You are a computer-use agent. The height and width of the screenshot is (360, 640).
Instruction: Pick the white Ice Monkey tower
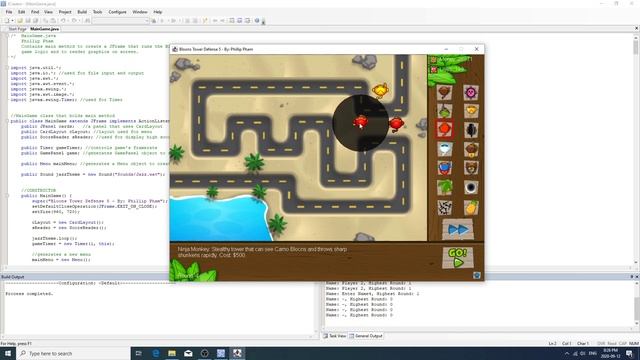(444, 149)
